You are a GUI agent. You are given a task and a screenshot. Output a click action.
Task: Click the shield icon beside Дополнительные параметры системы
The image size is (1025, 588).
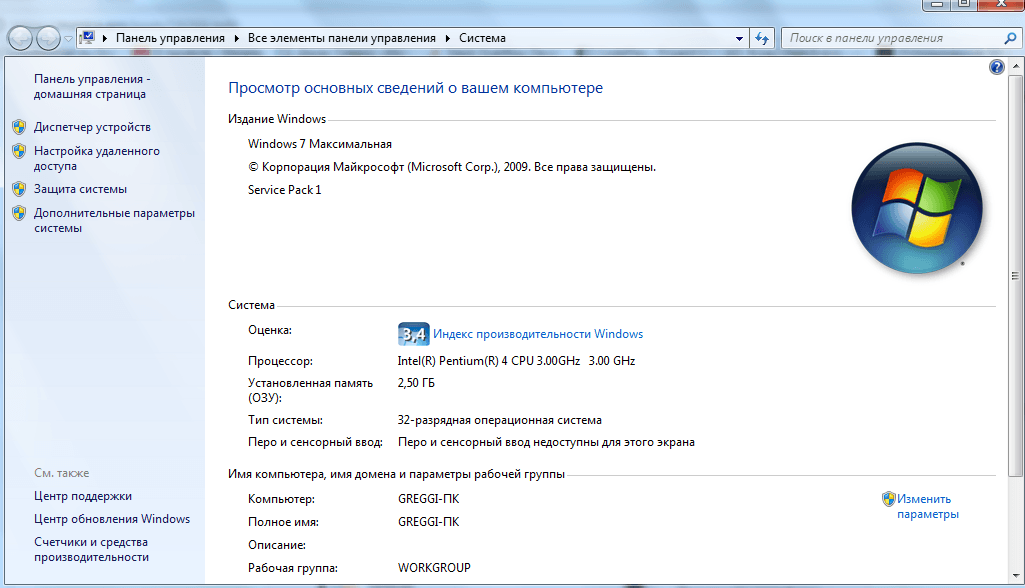(x=19, y=213)
